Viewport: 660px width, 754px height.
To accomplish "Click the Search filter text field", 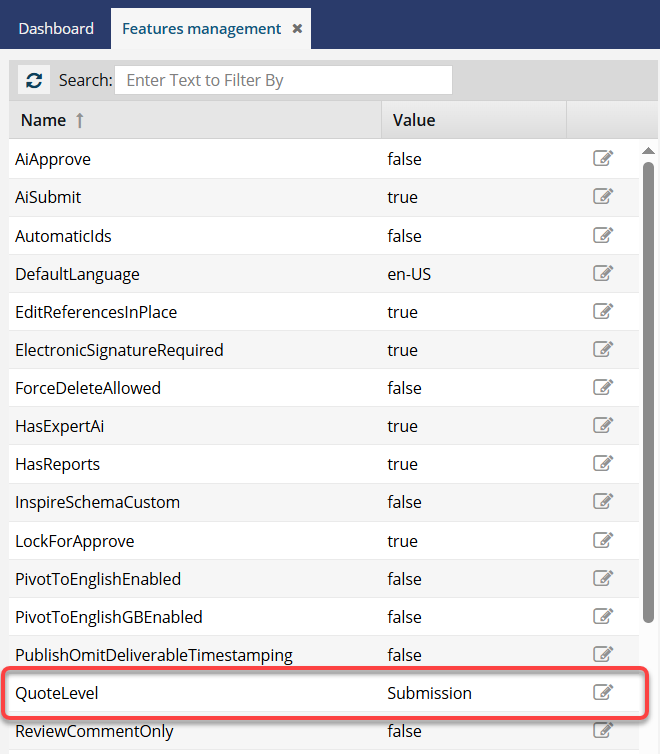I will [283, 80].
